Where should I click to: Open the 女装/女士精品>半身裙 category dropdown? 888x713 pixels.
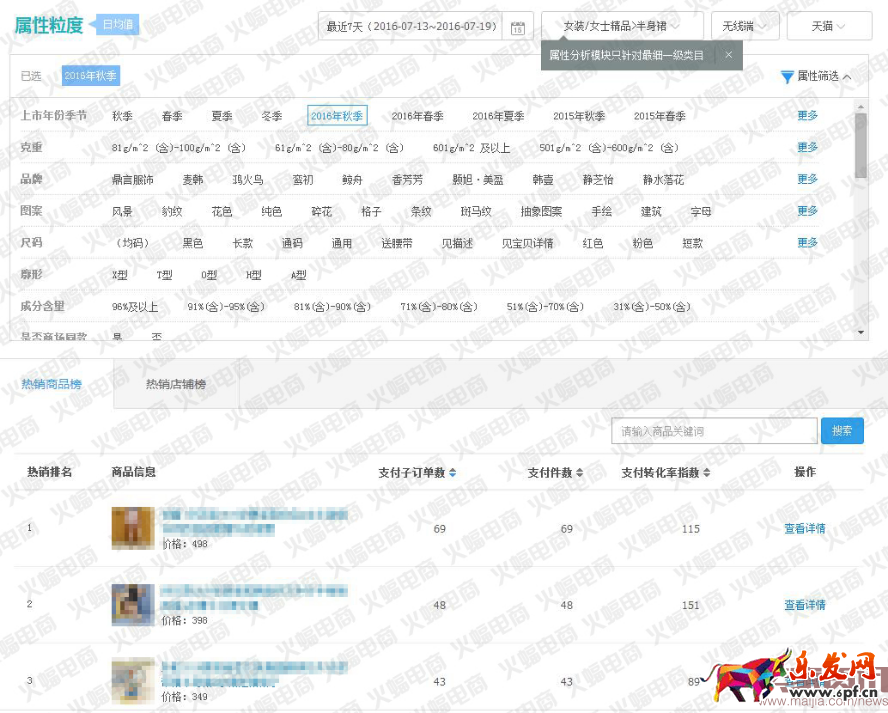[622, 26]
